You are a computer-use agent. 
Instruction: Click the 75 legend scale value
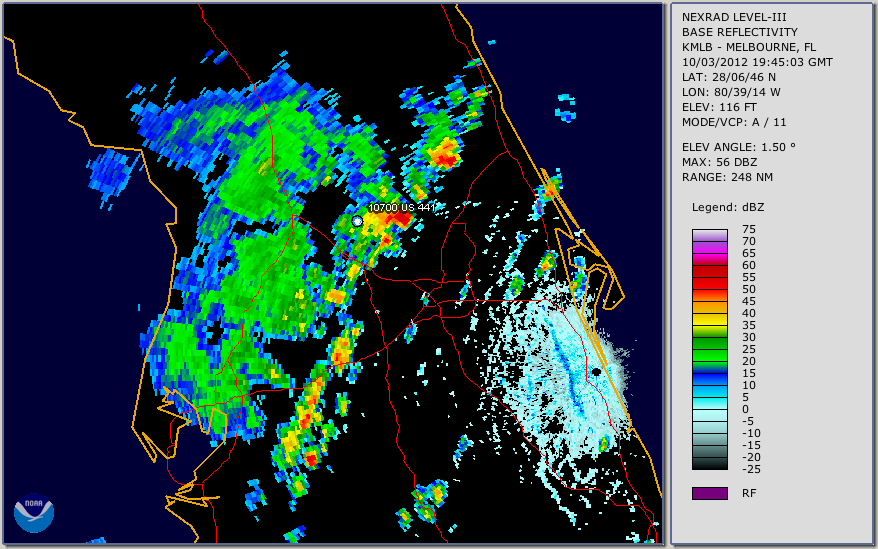[749, 229]
